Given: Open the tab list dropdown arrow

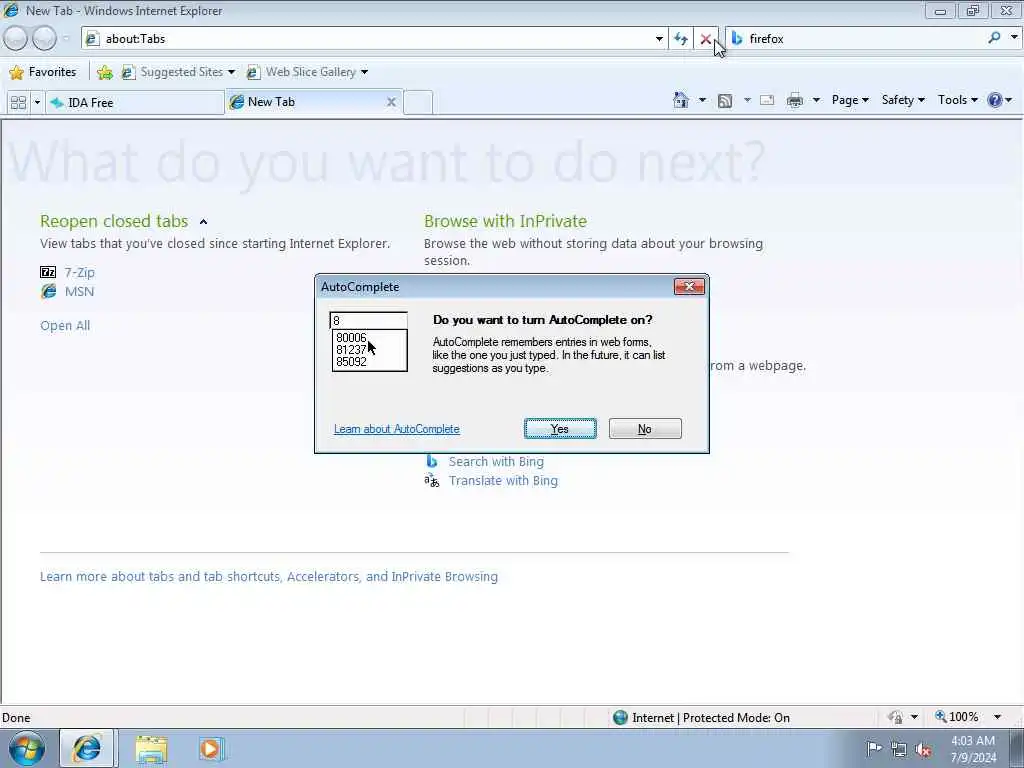Looking at the screenshot, I should 37,103.
